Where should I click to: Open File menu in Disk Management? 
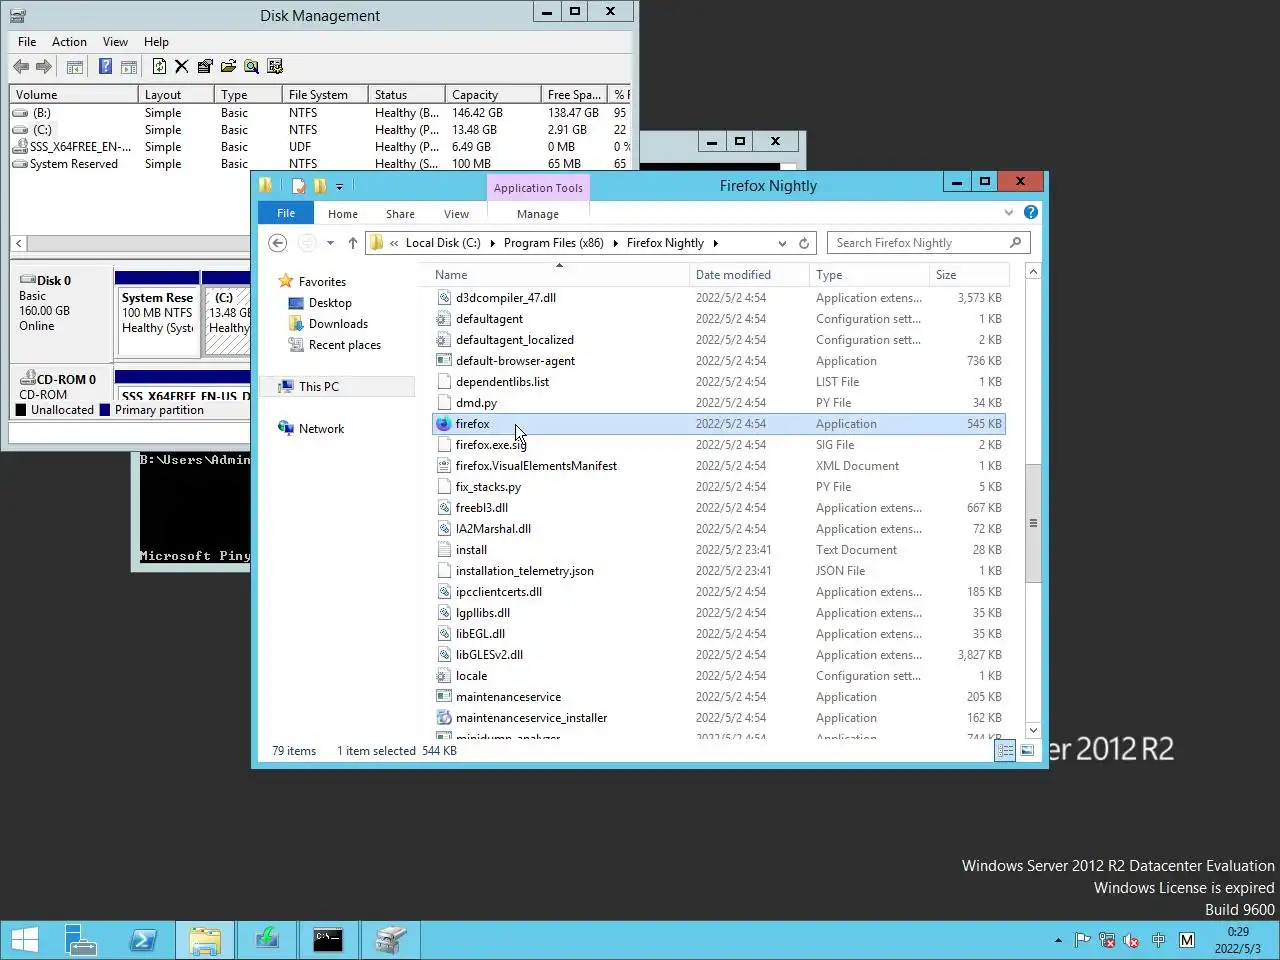27,42
